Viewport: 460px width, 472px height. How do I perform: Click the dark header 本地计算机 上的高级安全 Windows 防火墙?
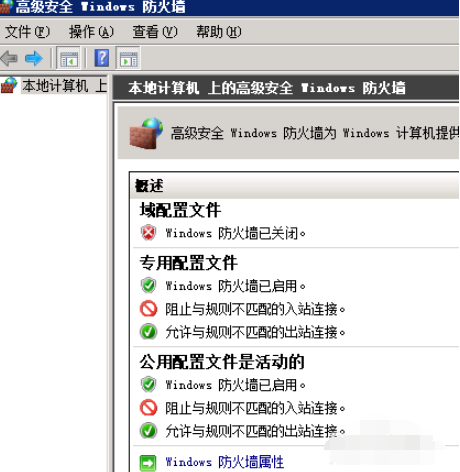click(267, 88)
